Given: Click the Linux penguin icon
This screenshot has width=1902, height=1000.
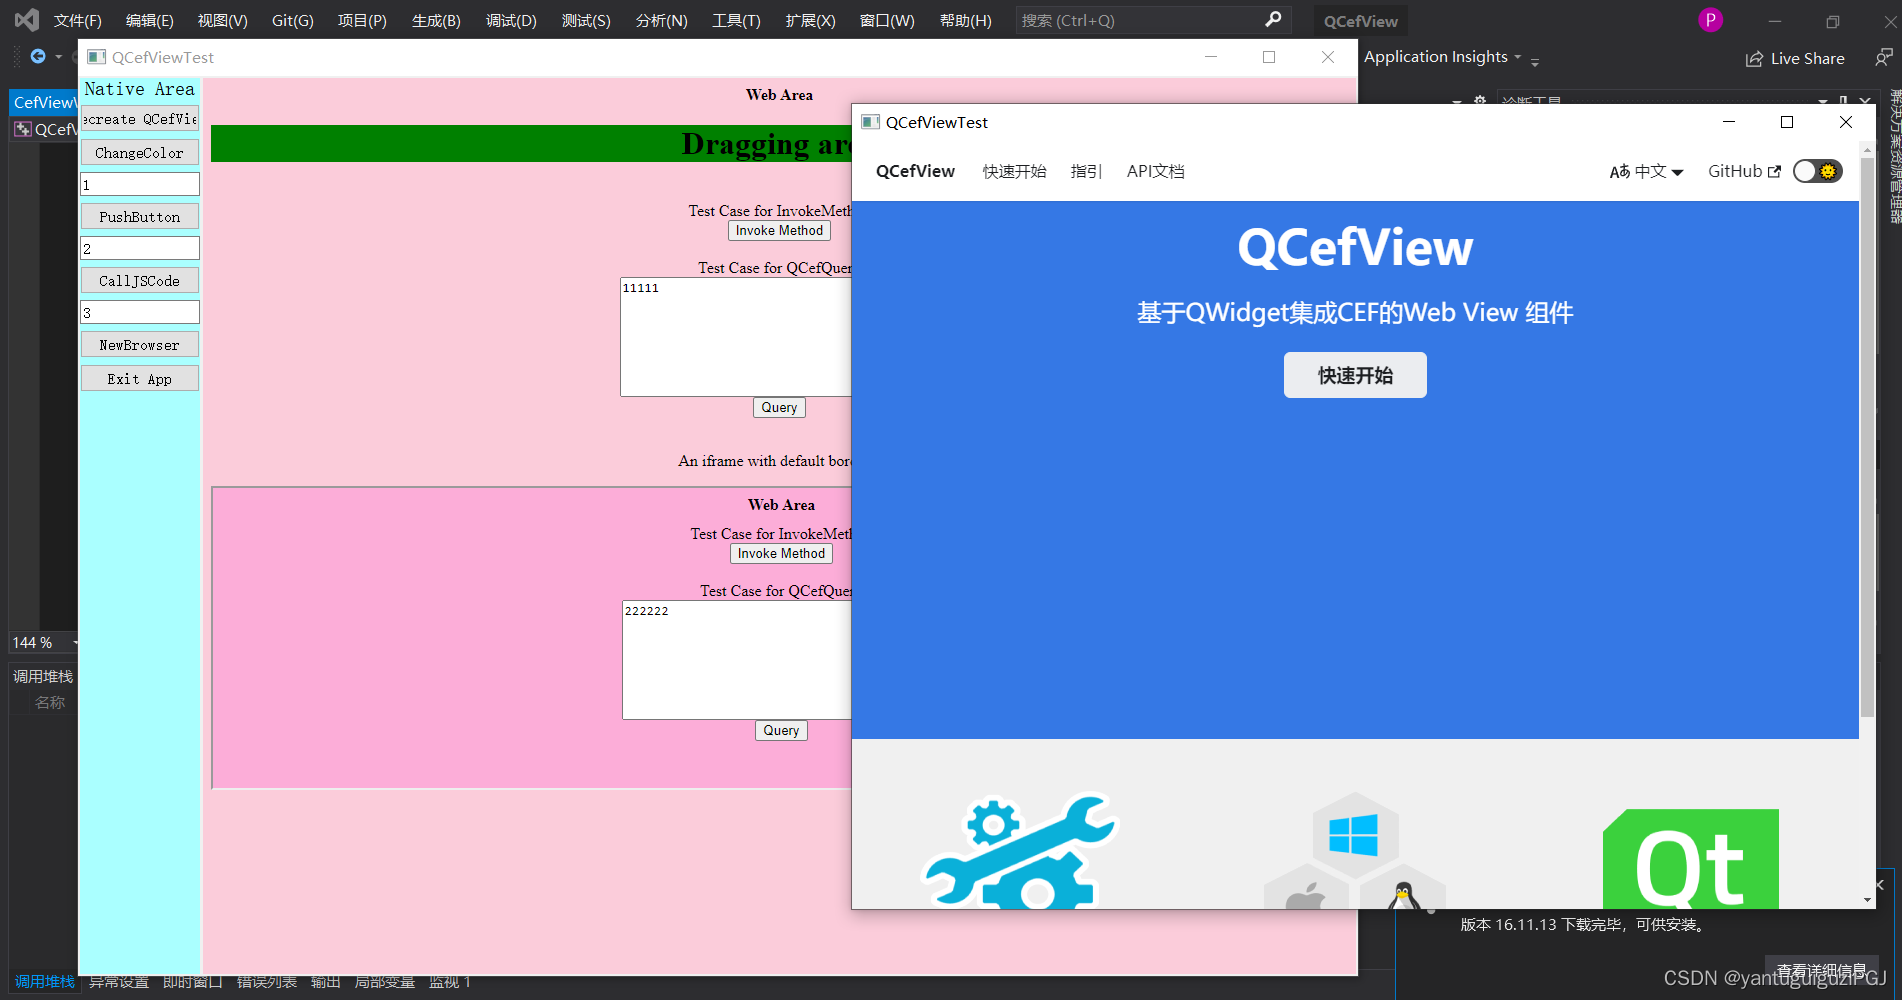Looking at the screenshot, I should click(1405, 895).
